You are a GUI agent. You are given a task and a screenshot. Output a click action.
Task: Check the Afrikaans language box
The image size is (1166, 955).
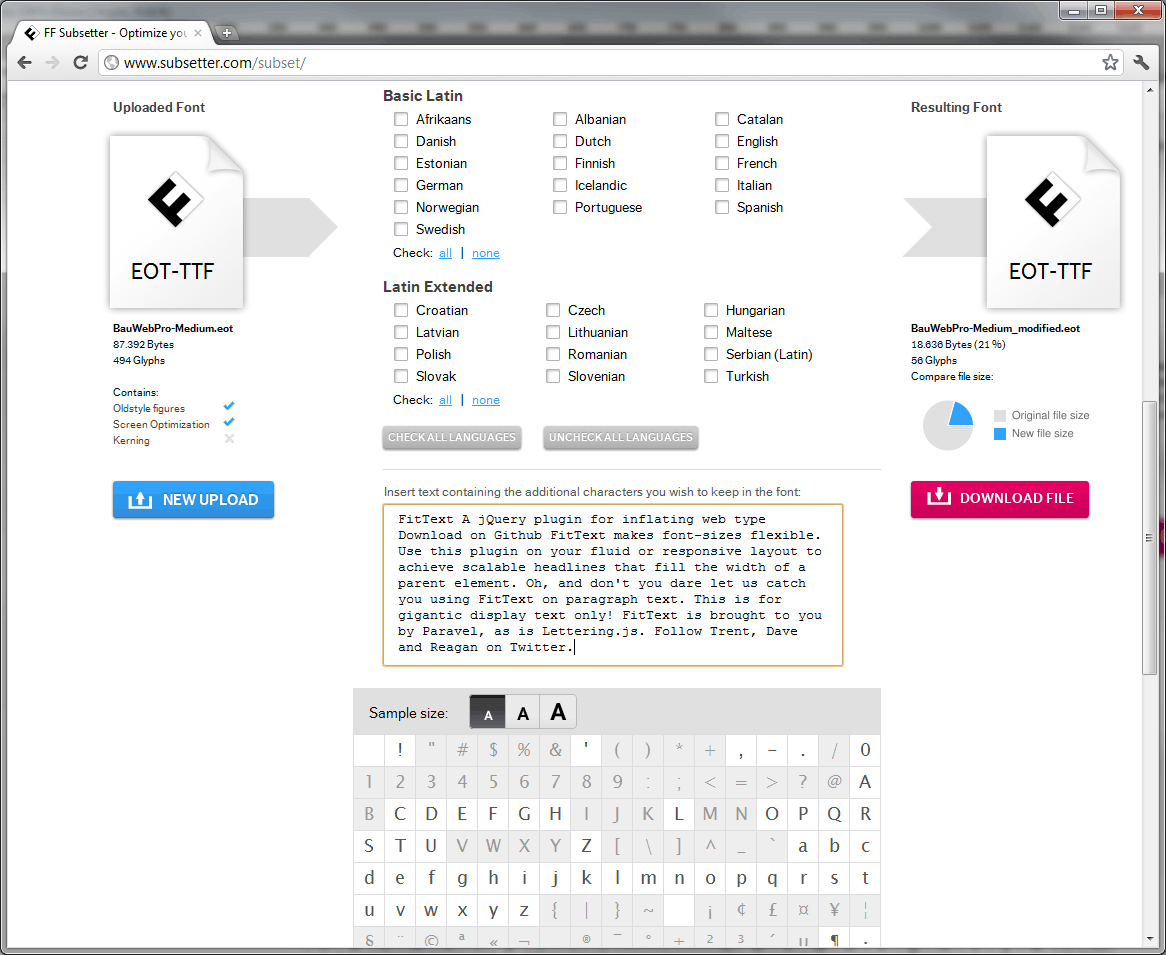(x=402, y=119)
